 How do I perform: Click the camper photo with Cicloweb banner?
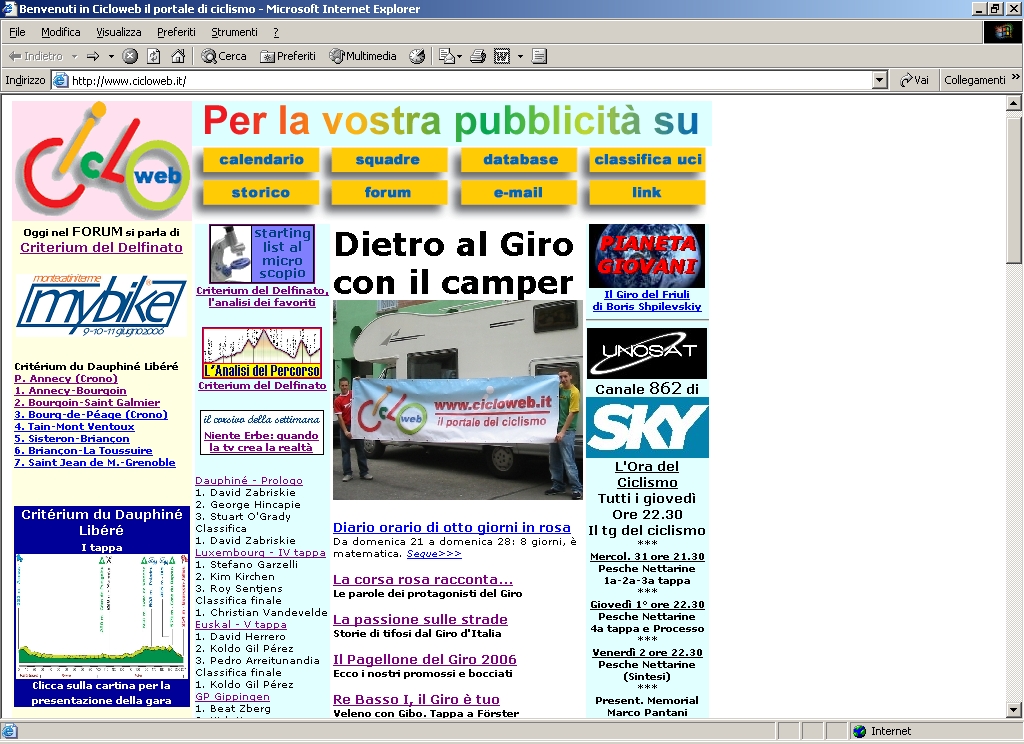coord(457,400)
